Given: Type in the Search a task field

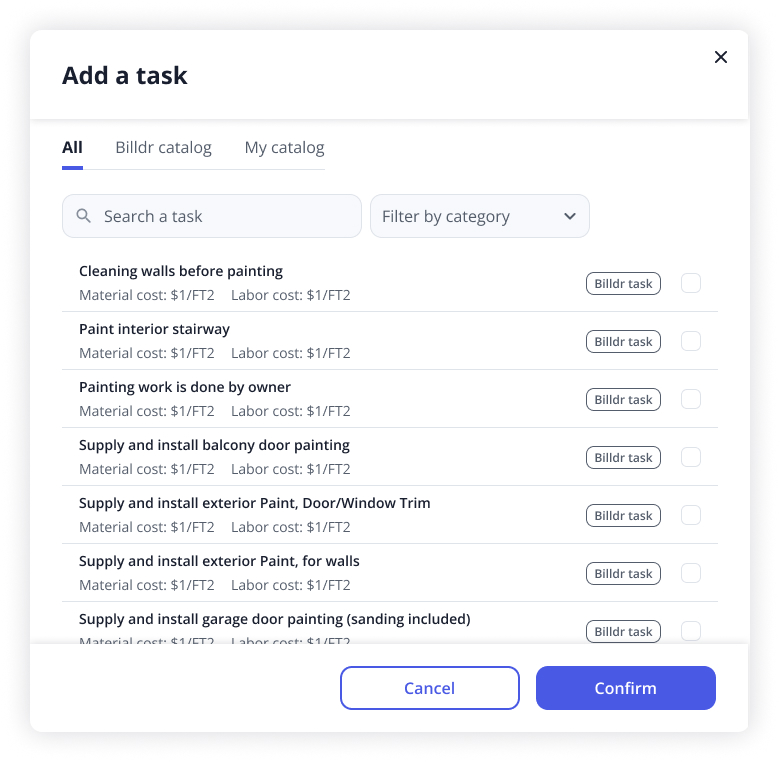Looking at the screenshot, I should point(225,216).
